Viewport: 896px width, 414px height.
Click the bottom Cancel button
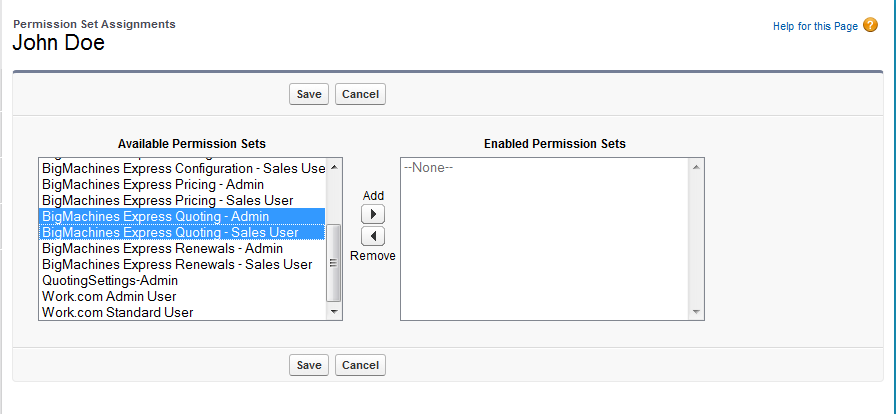[360, 365]
